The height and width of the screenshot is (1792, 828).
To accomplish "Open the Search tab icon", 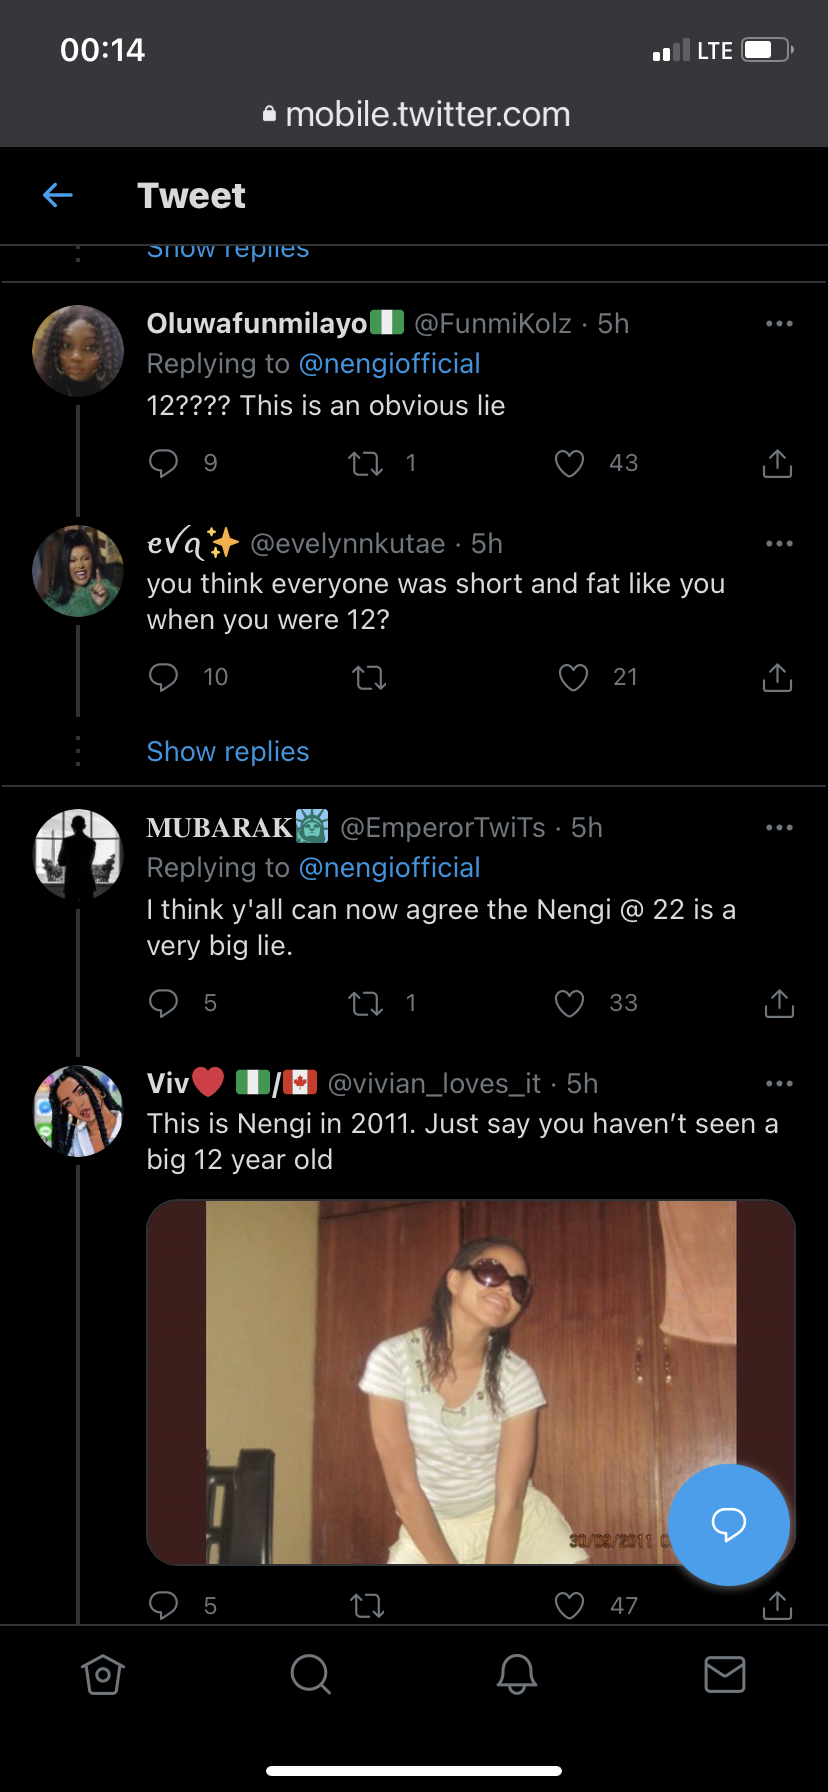I will (310, 1674).
